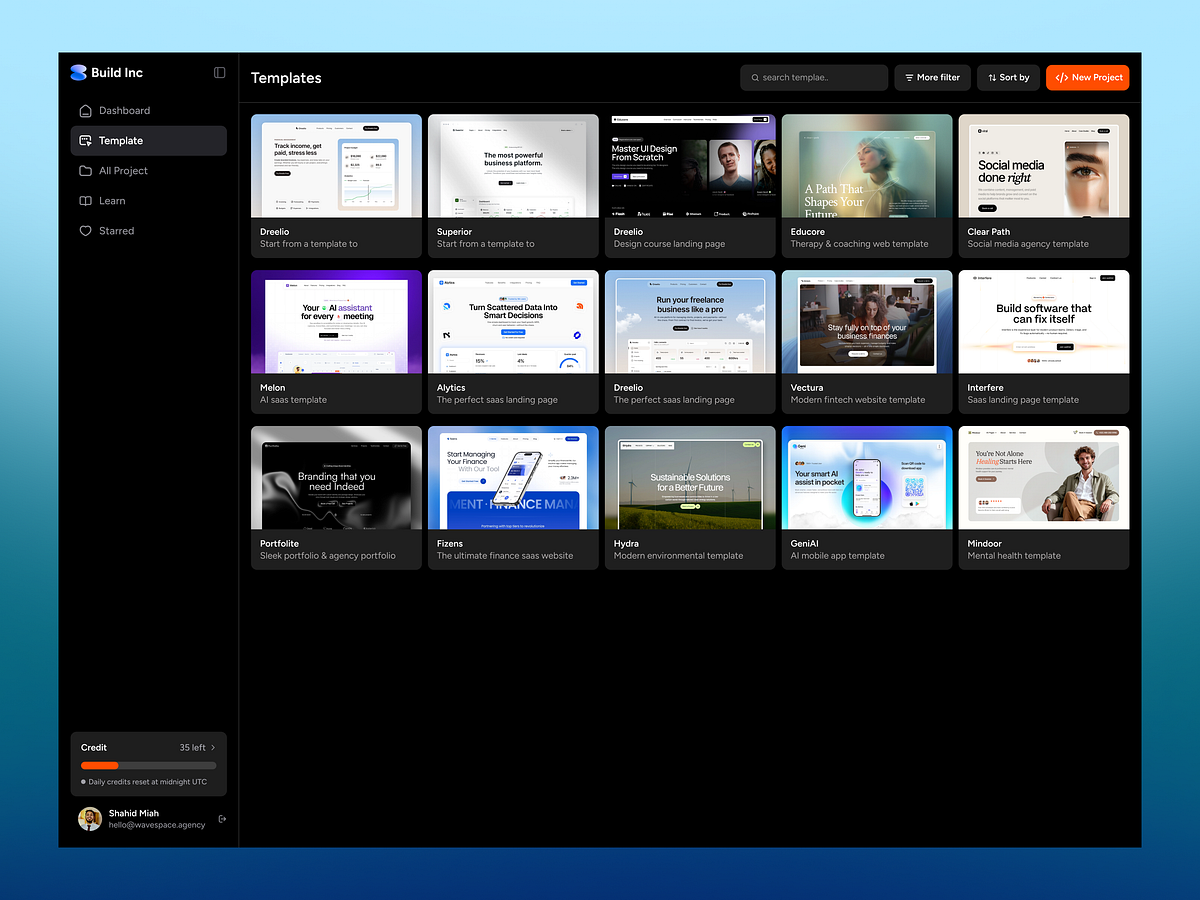Viewport: 1200px width, 900px height.
Task: Click the Starred heart icon
Action: [86, 231]
